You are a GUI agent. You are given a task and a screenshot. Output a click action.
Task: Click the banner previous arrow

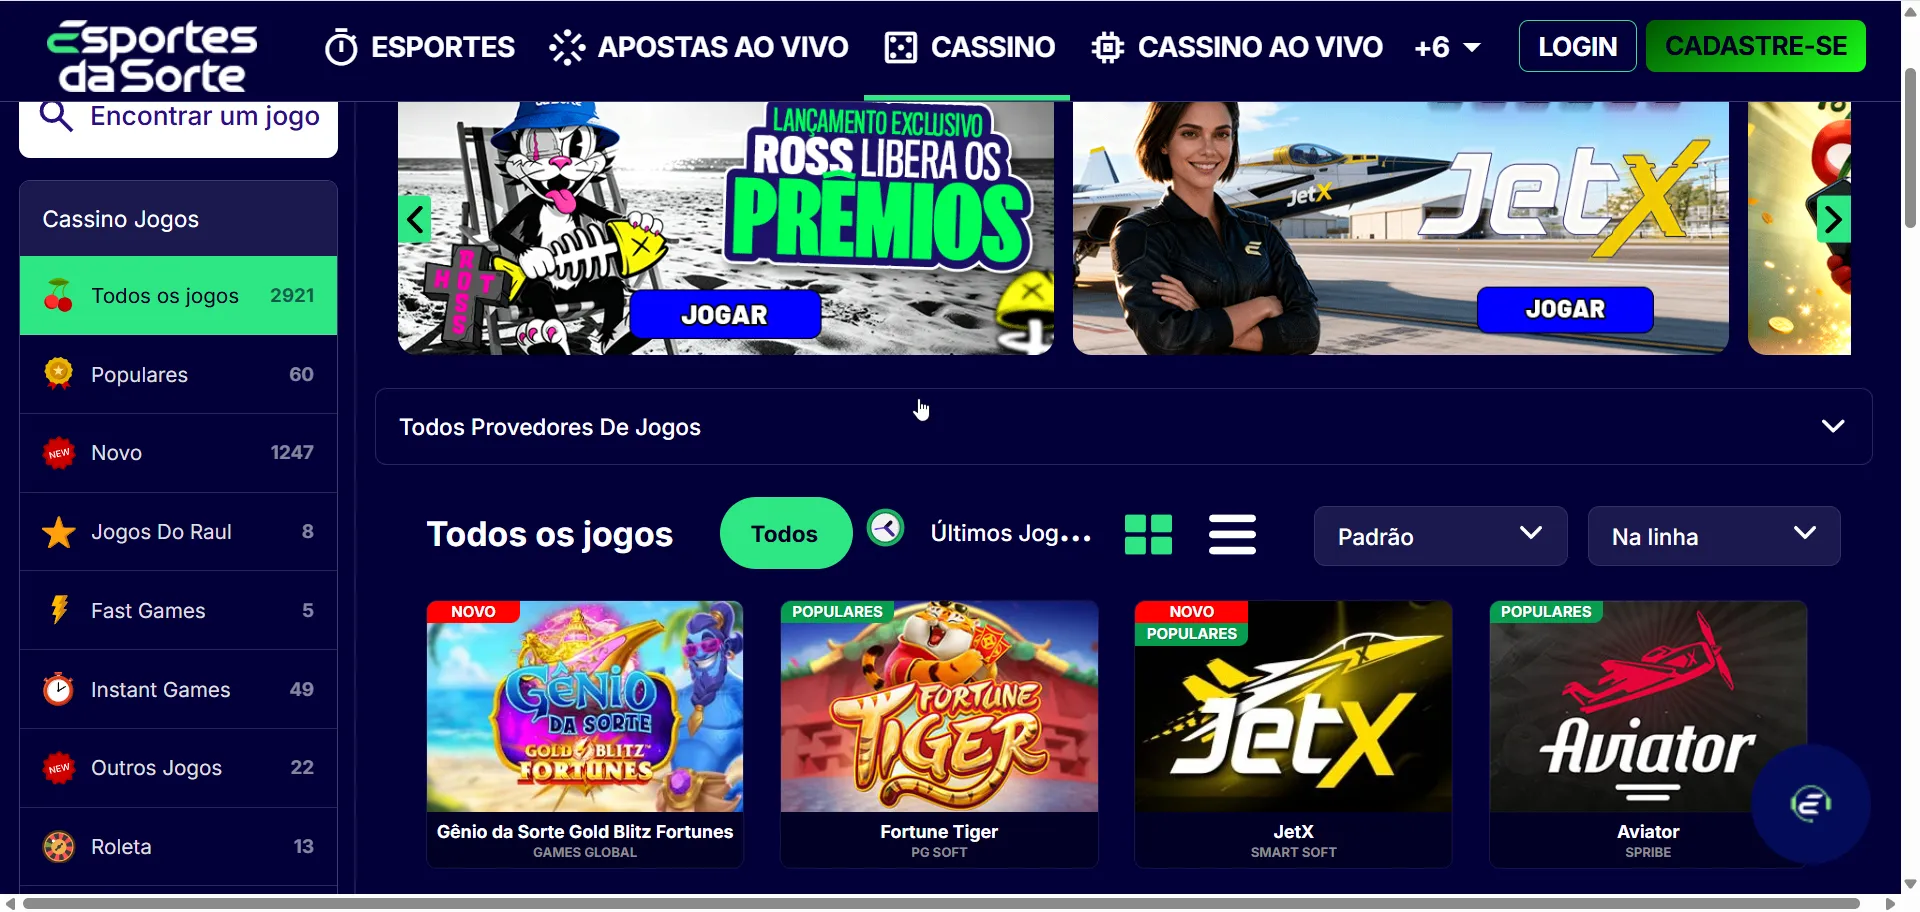[x=415, y=219]
